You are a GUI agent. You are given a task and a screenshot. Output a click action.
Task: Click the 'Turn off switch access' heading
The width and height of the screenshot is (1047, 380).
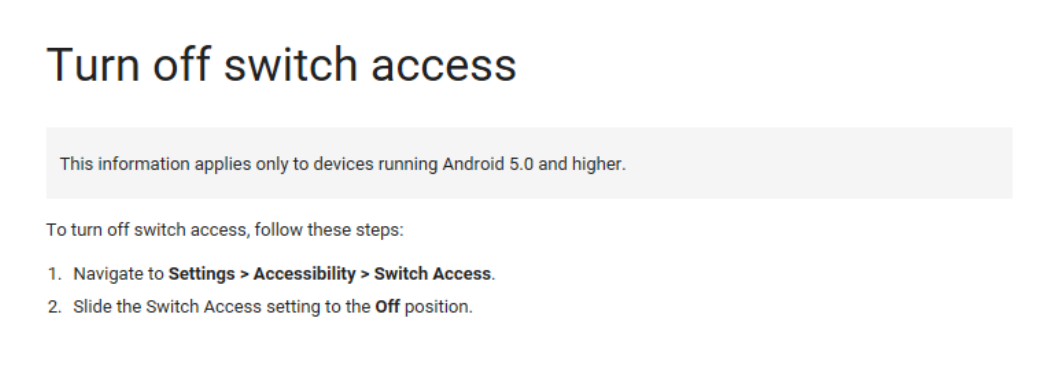point(281,65)
